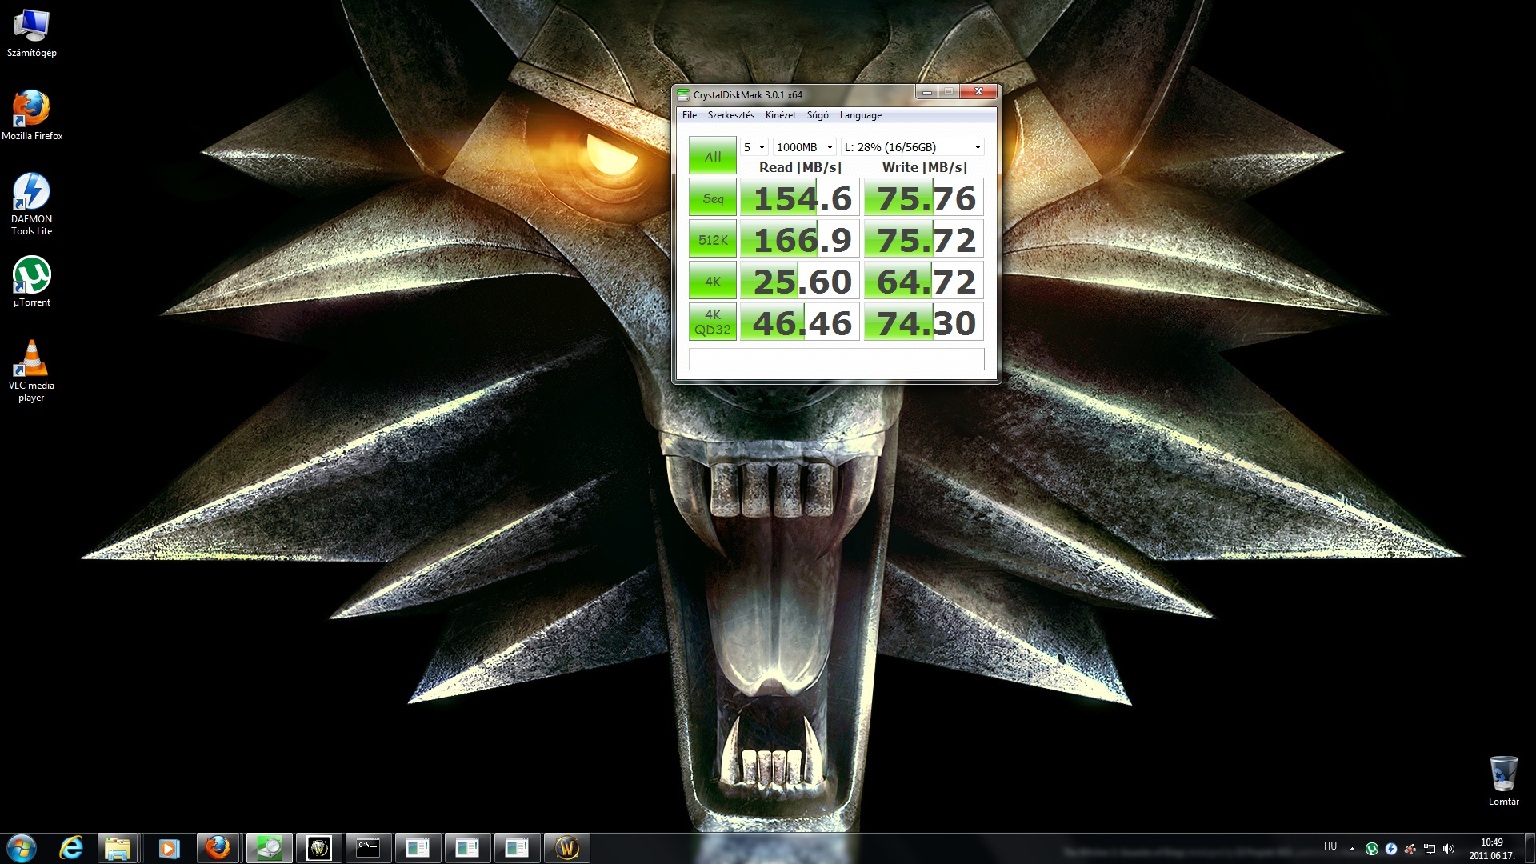This screenshot has height=864, width=1536.
Task: Open the test count dropdown showing 5
Action: tap(755, 147)
